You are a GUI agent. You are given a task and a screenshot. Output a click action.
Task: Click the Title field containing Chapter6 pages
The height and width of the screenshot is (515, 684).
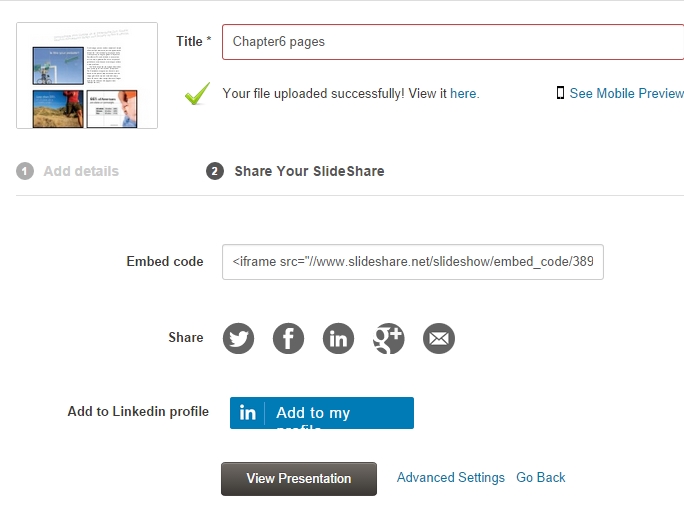(x=452, y=42)
